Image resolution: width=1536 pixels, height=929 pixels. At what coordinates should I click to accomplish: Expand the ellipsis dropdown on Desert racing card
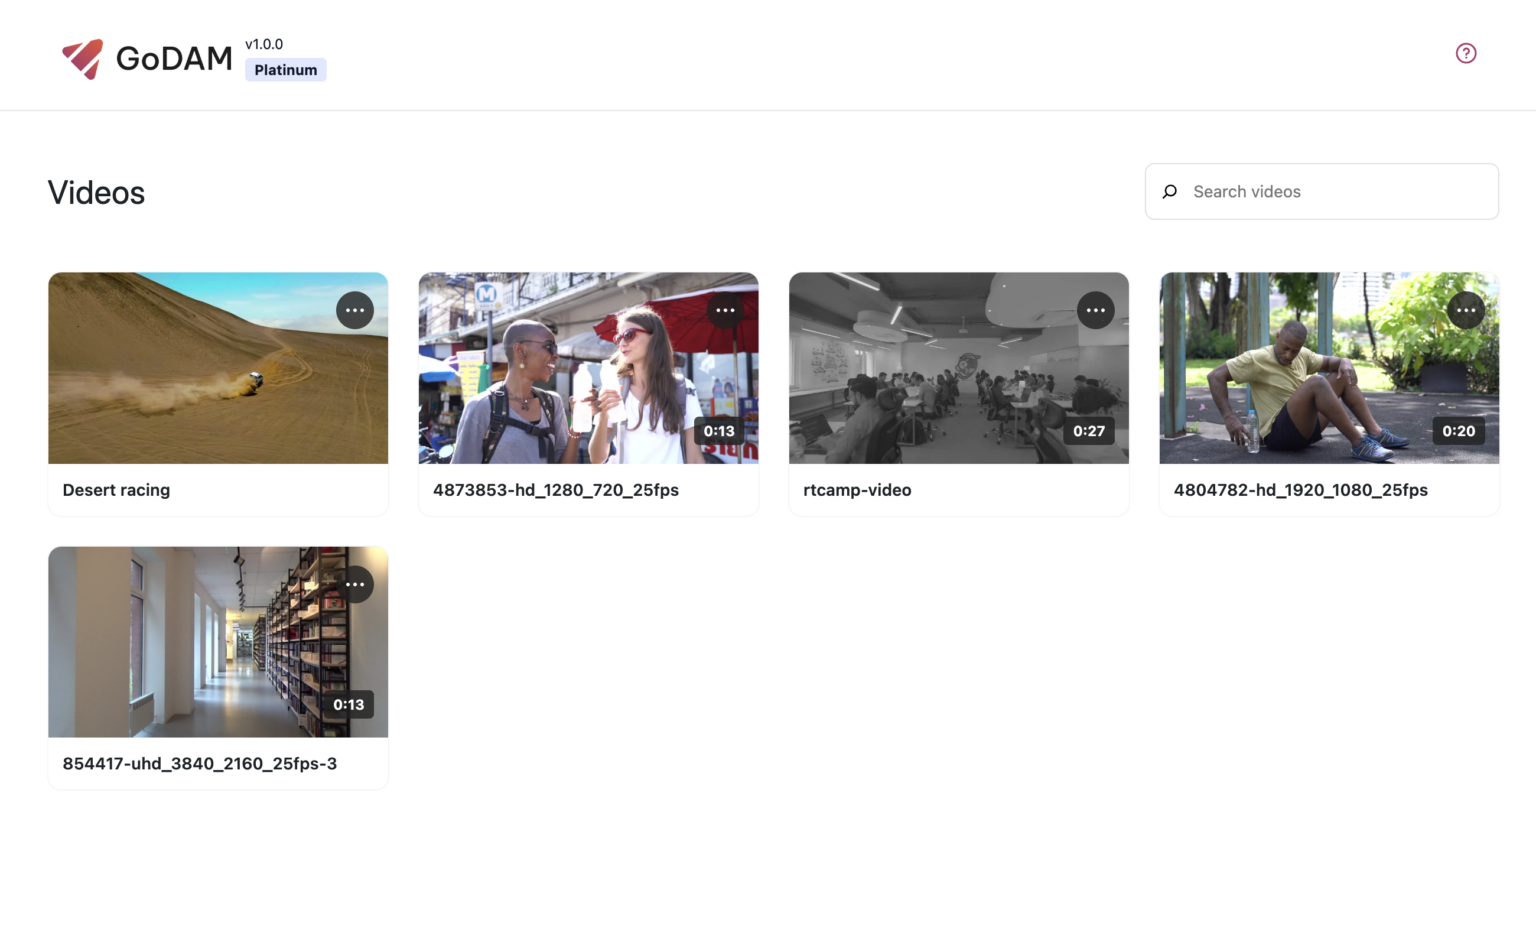355,310
